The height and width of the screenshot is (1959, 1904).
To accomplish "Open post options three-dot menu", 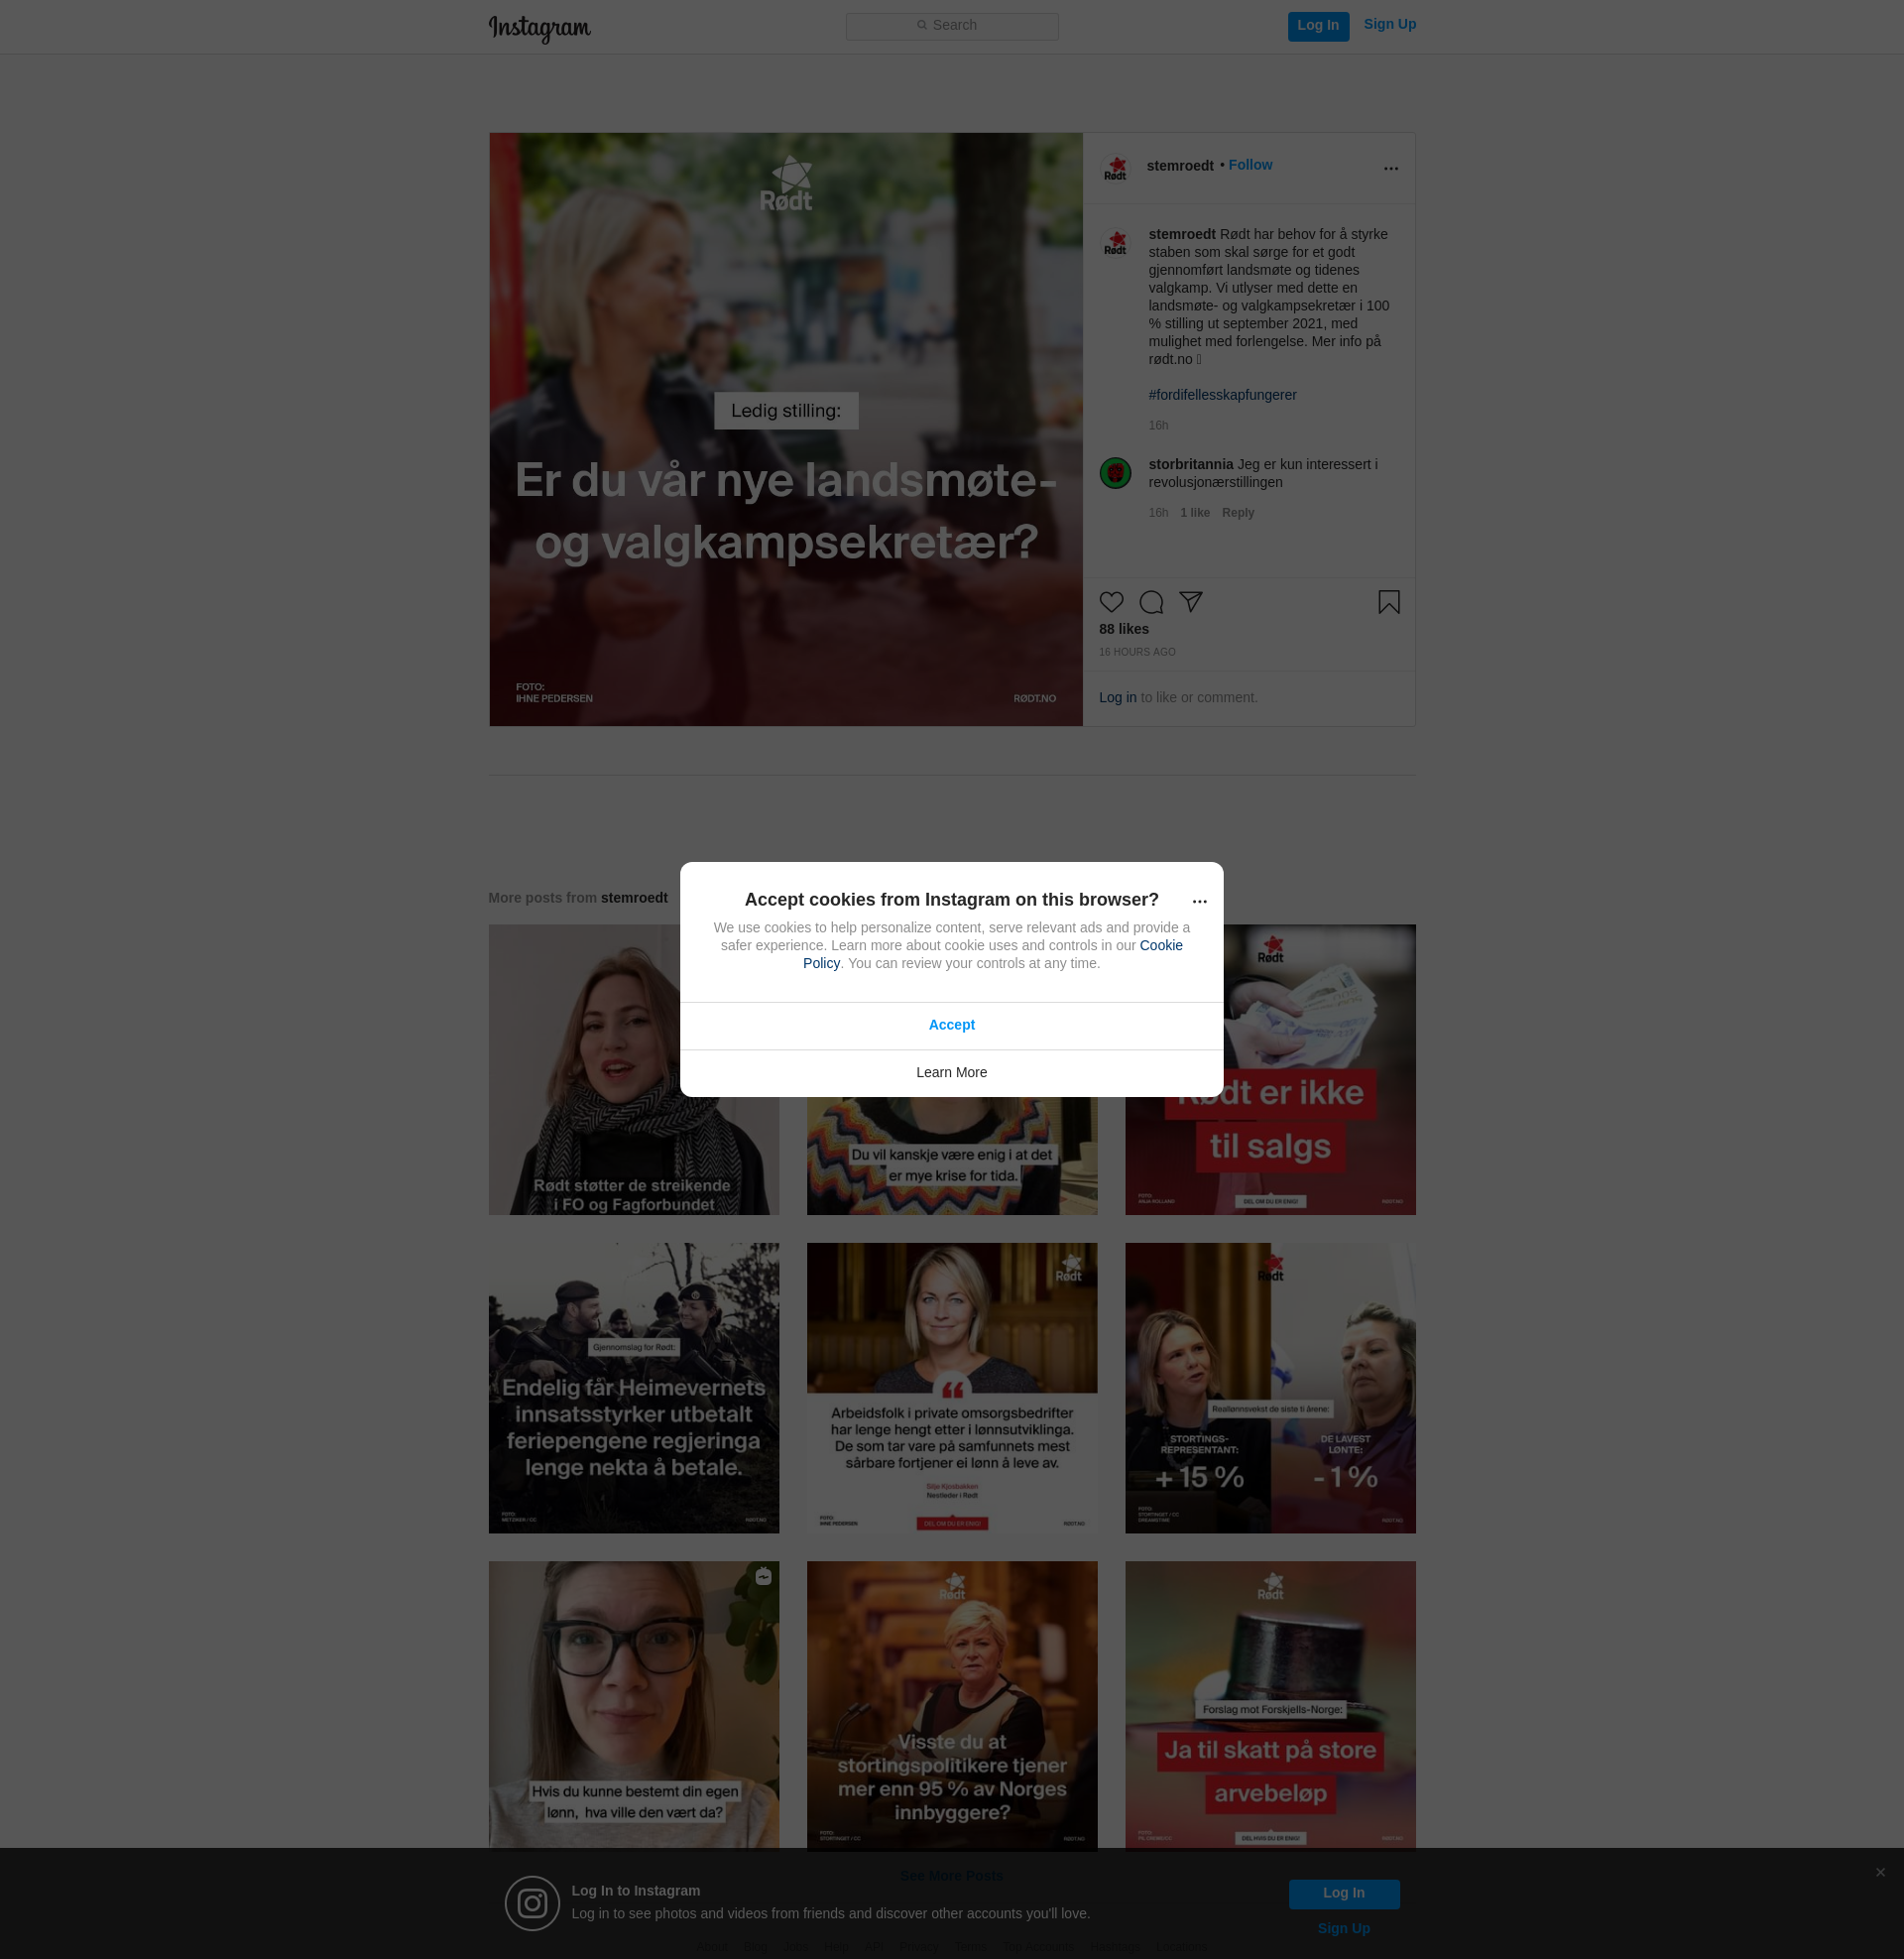I will 1391,168.
